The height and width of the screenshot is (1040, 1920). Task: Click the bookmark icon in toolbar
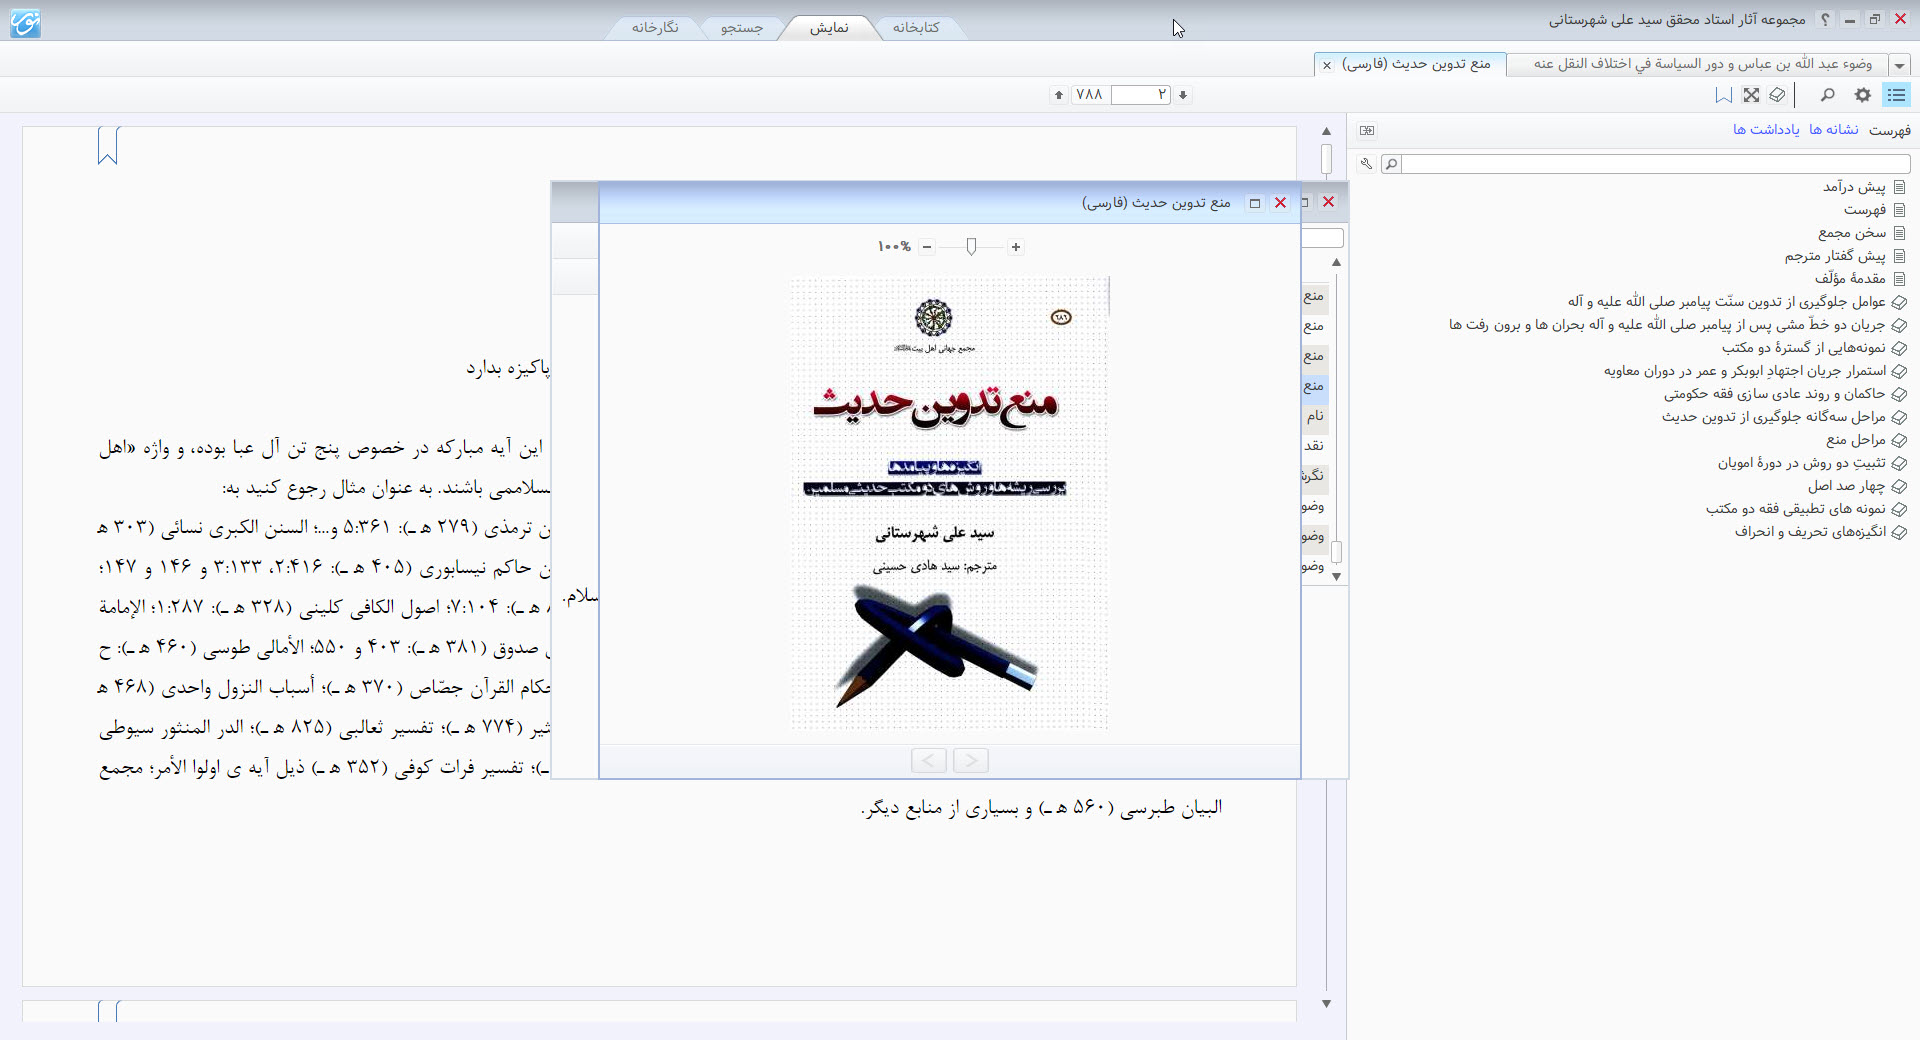click(x=1724, y=95)
